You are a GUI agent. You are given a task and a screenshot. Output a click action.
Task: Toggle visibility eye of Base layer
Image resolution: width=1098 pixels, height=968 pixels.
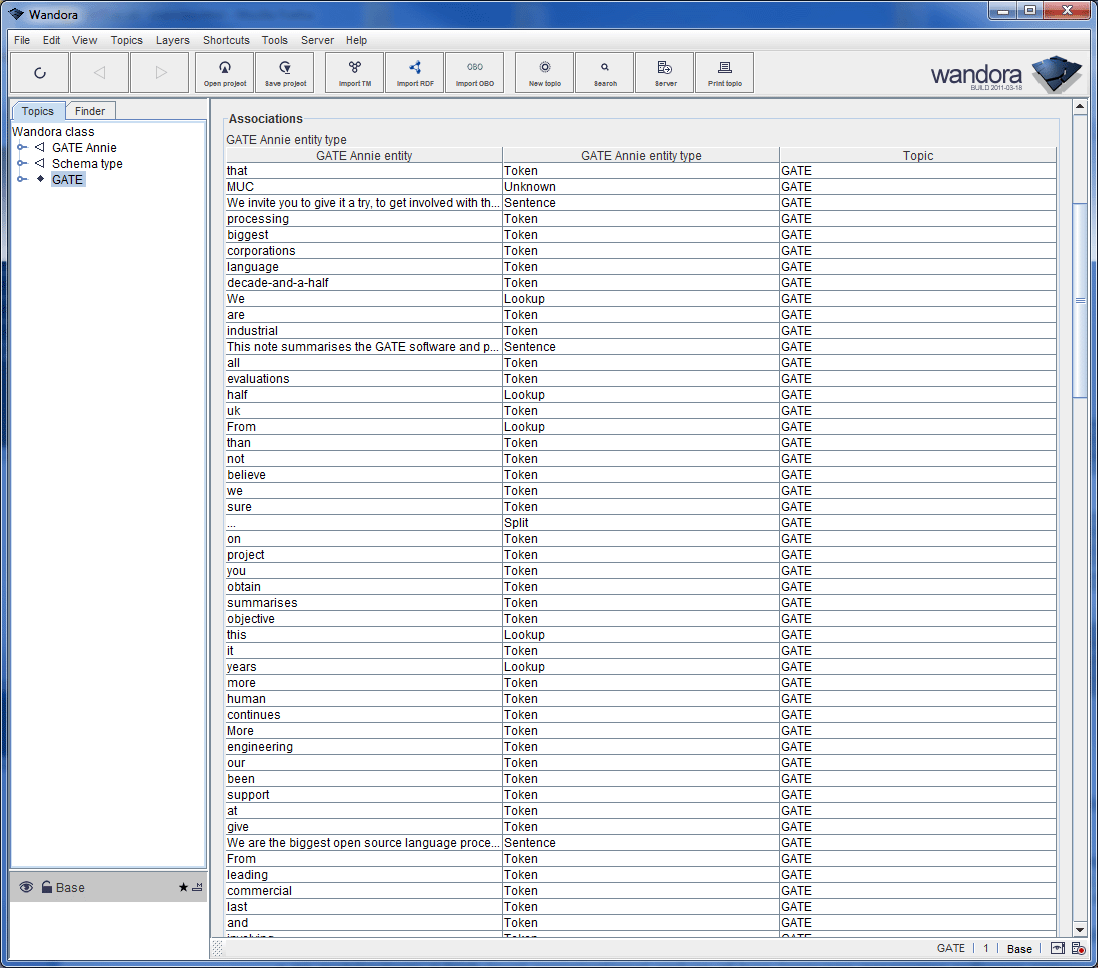26,887
